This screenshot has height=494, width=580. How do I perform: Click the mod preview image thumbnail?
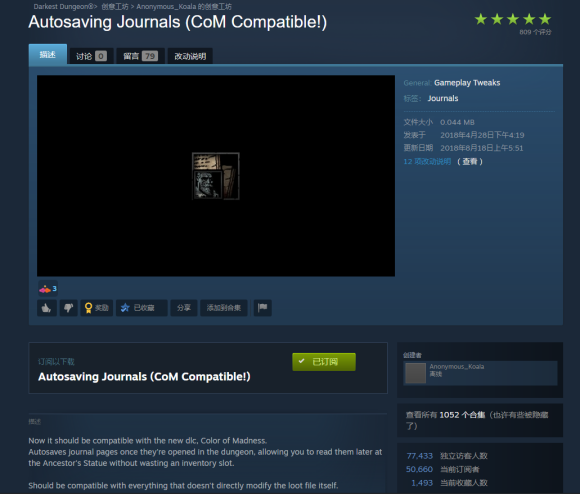click(x=216, y=176)
